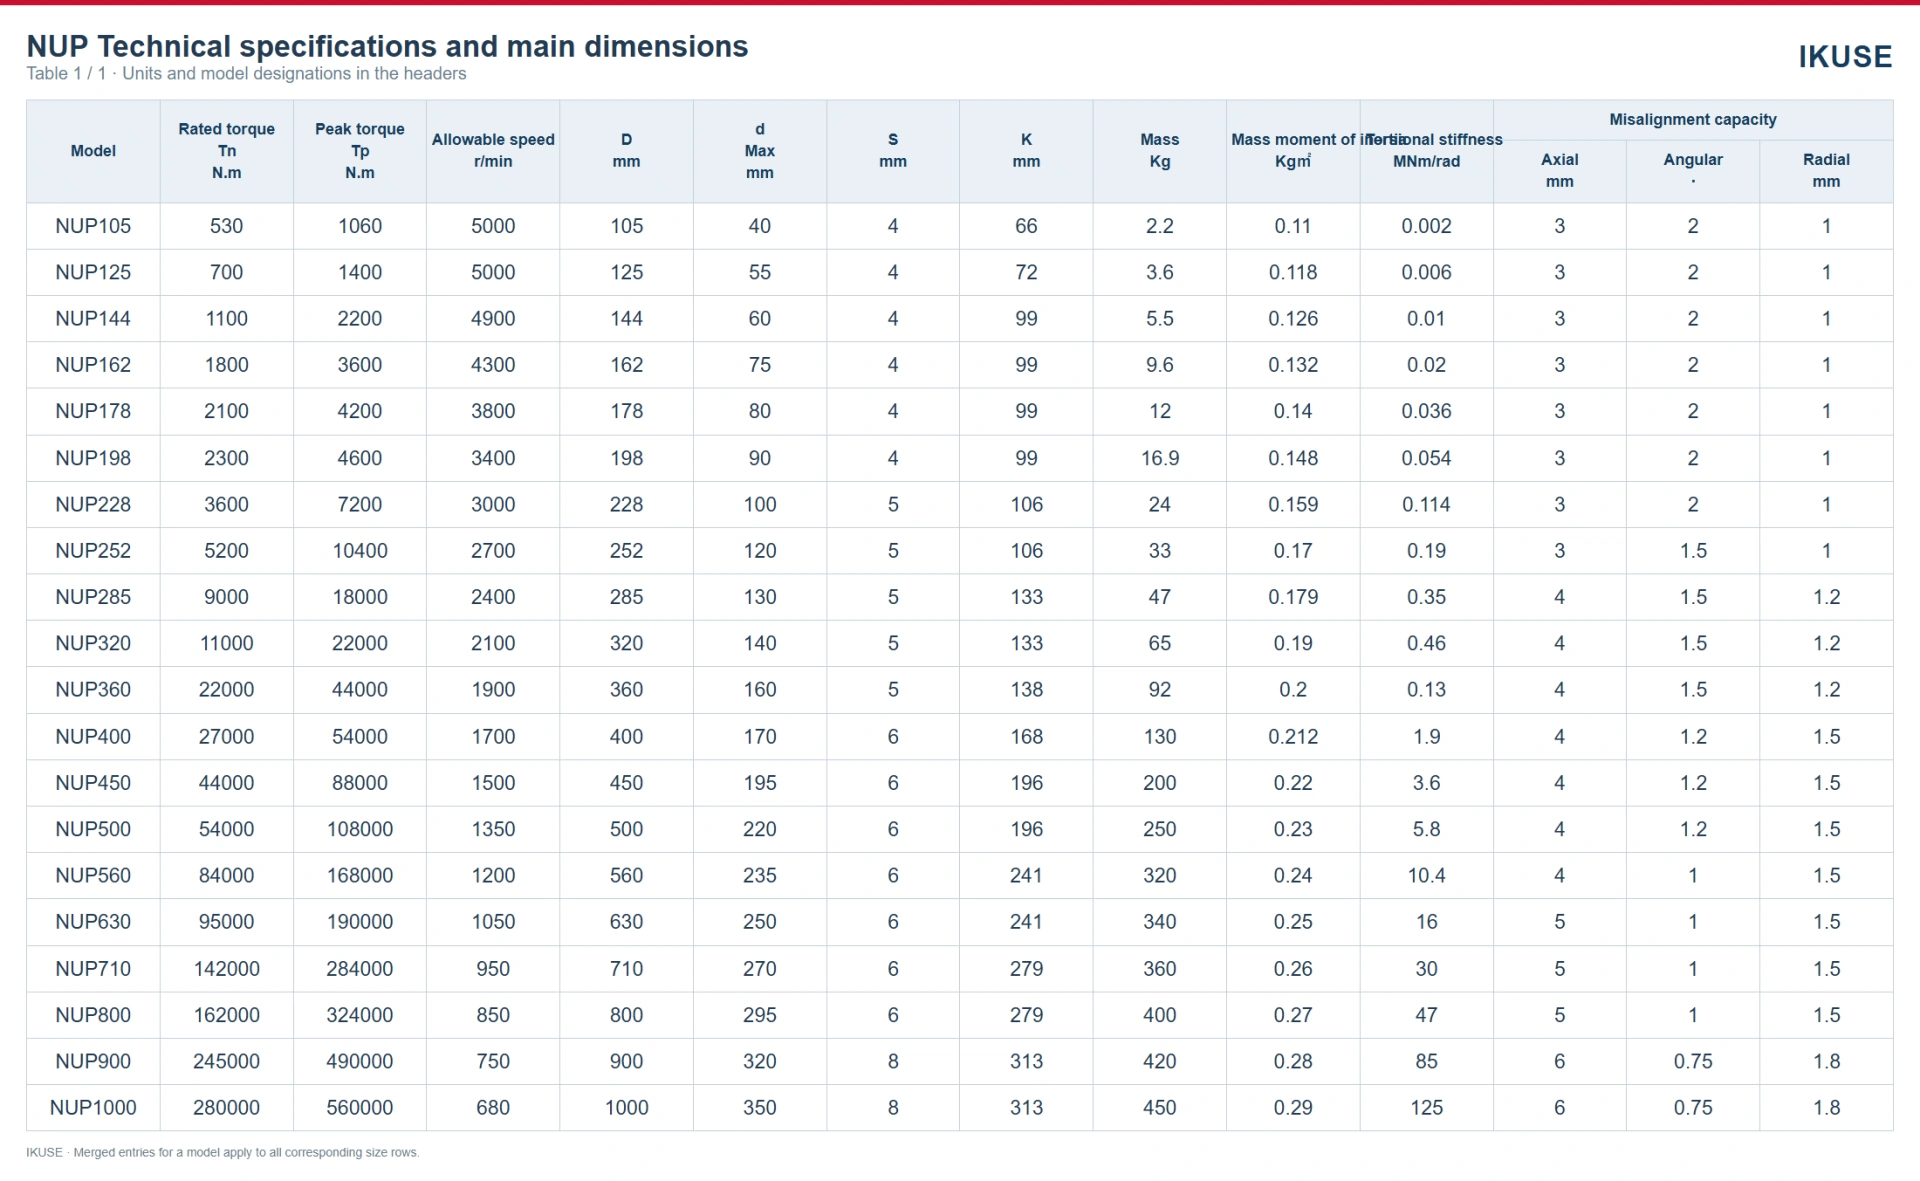Select allowable speed 4900 in NUP144 row
This screenshot has height=1181, width=1920.
[493, 319]
